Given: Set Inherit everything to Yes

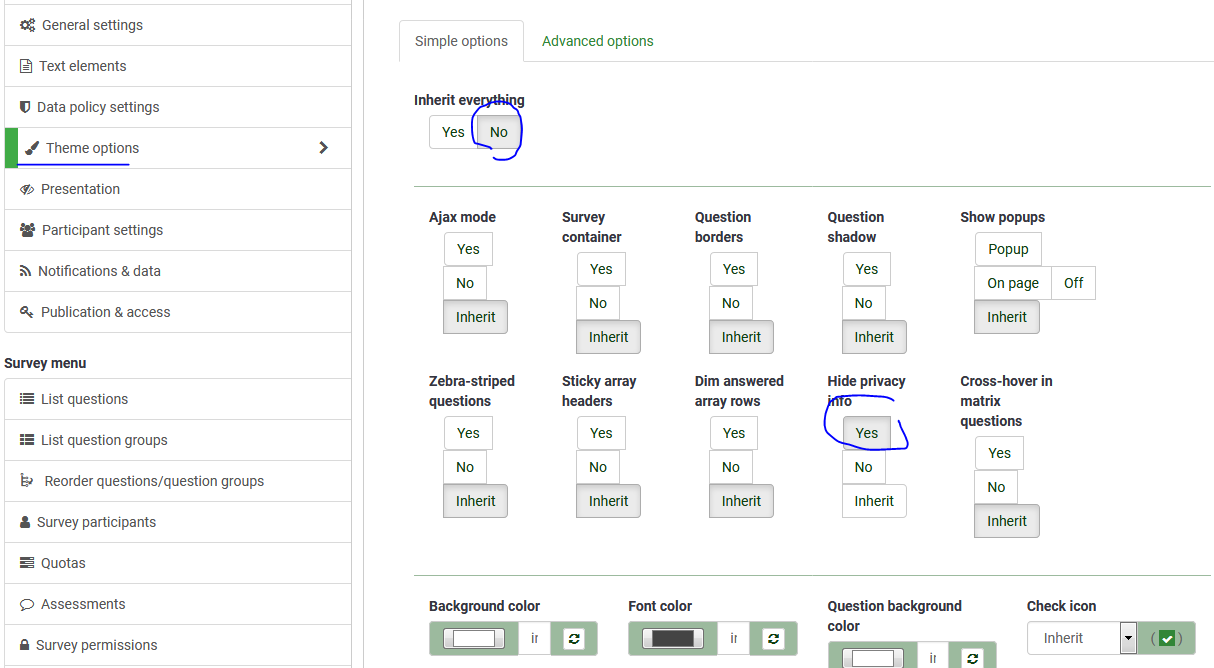Looking at the screenshot, I should tap(453, 132).
